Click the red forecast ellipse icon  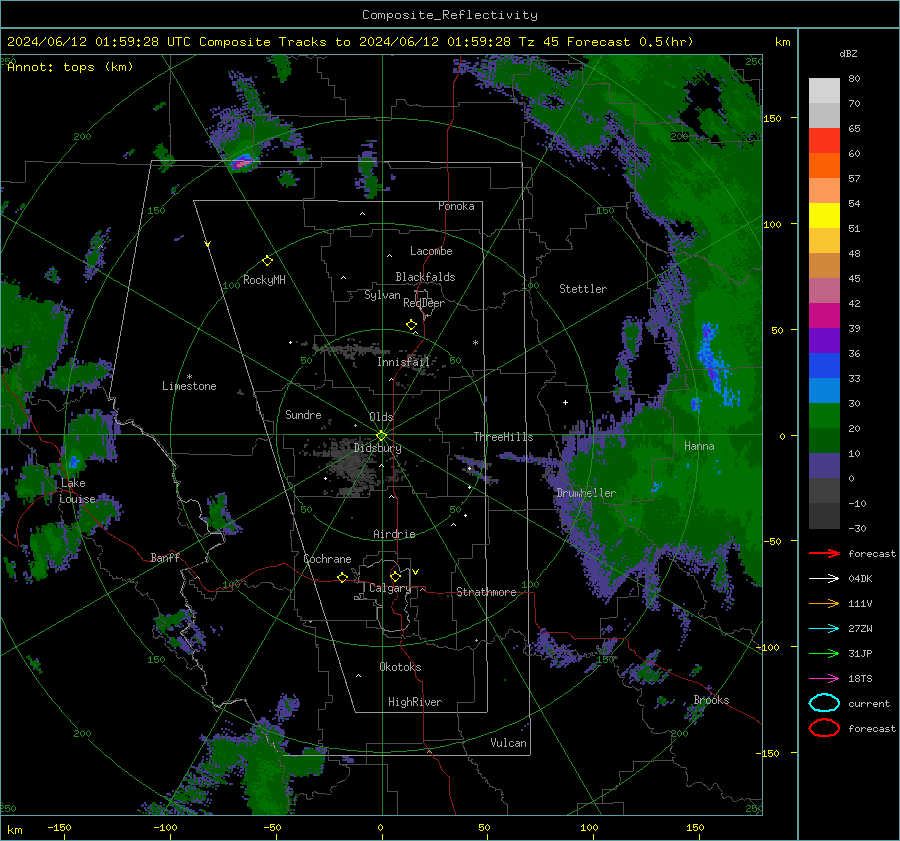pos(824,728)
